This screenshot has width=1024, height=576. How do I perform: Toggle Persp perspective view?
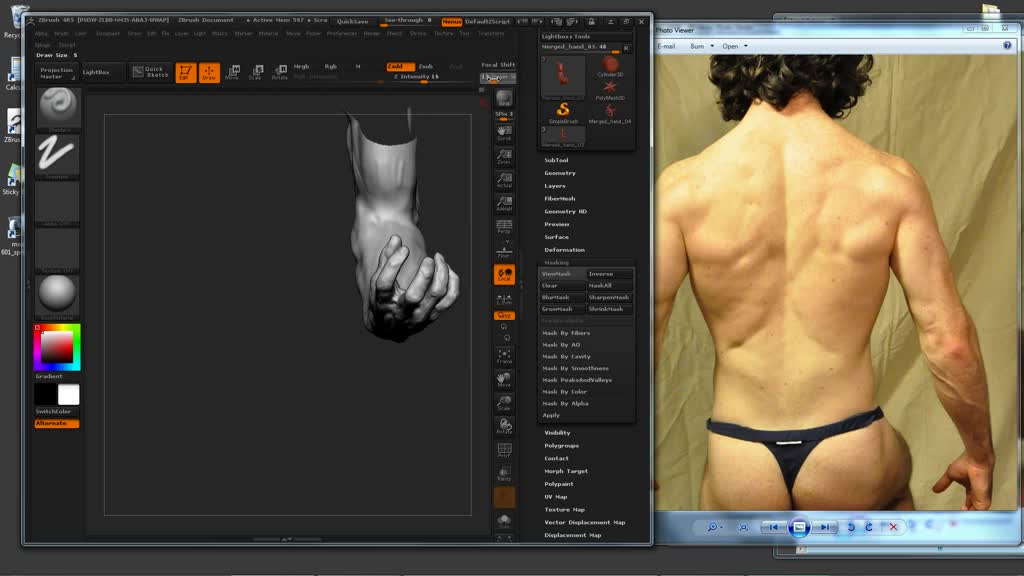pos(504,227)
